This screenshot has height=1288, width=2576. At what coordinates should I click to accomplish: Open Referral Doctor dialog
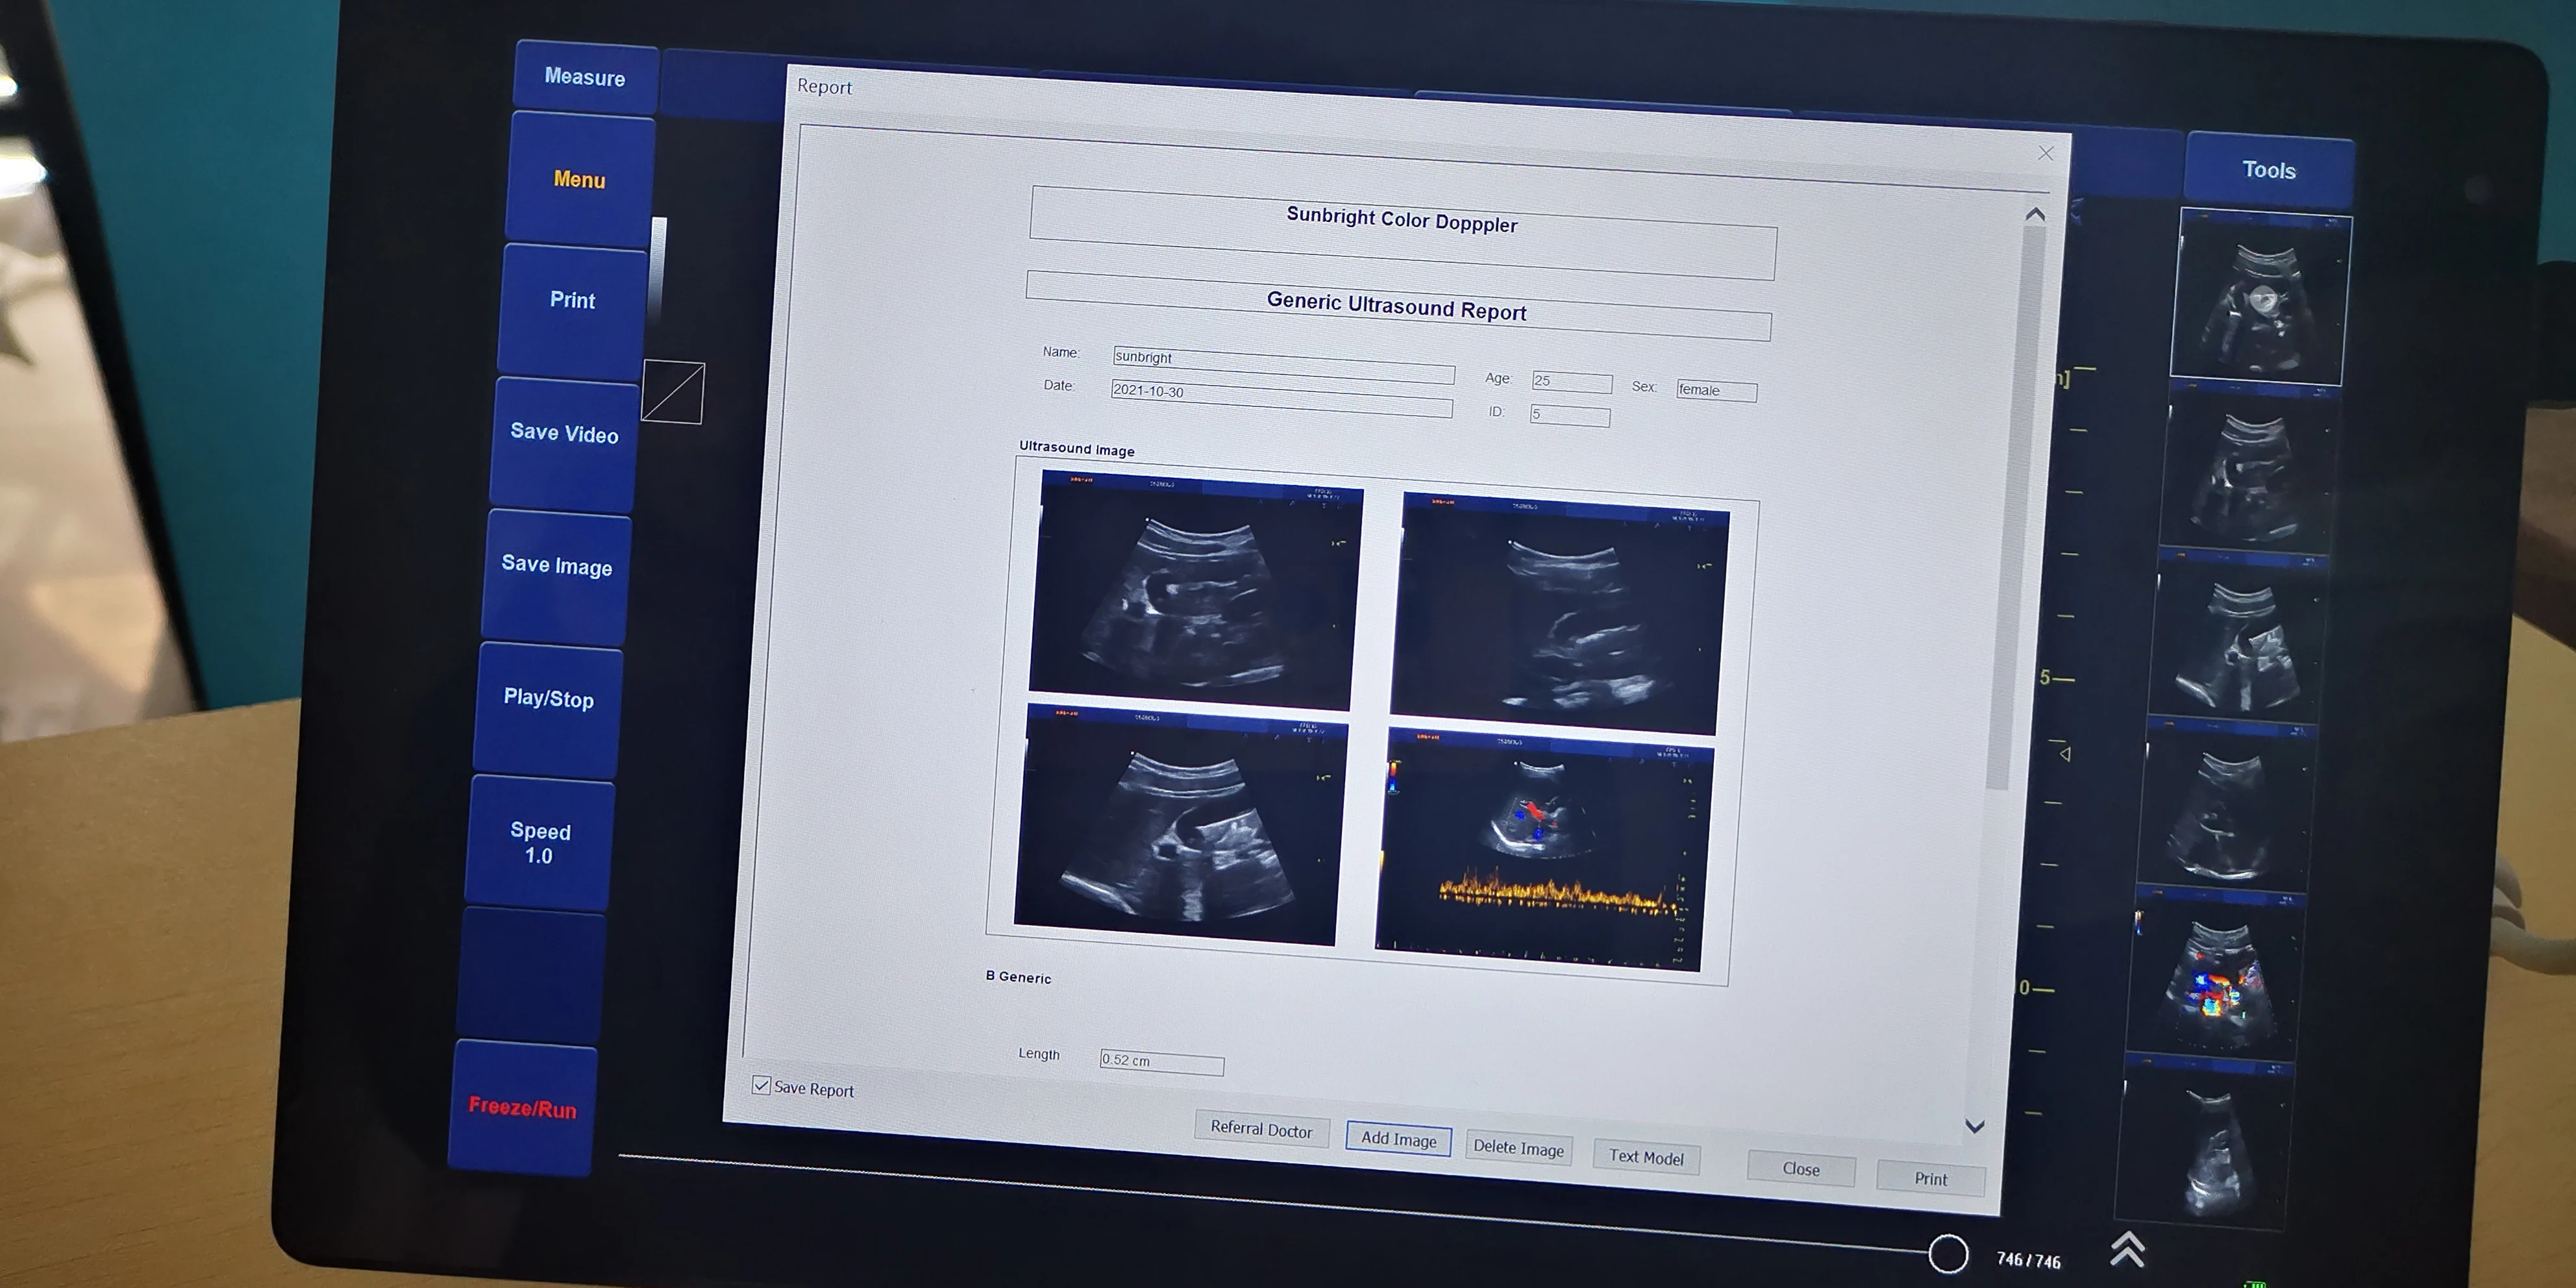[1261, 1130]
